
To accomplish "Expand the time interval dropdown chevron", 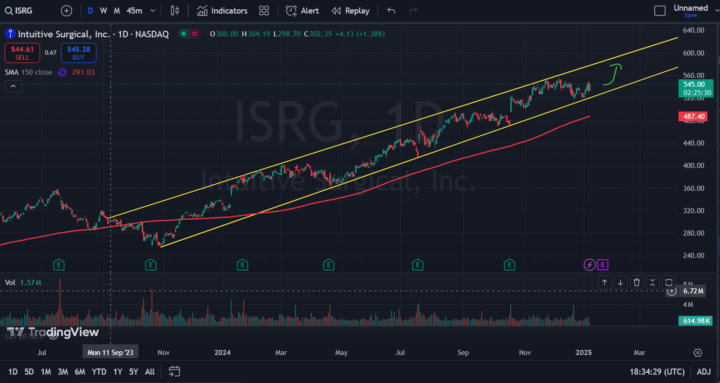I will point(153,11).
